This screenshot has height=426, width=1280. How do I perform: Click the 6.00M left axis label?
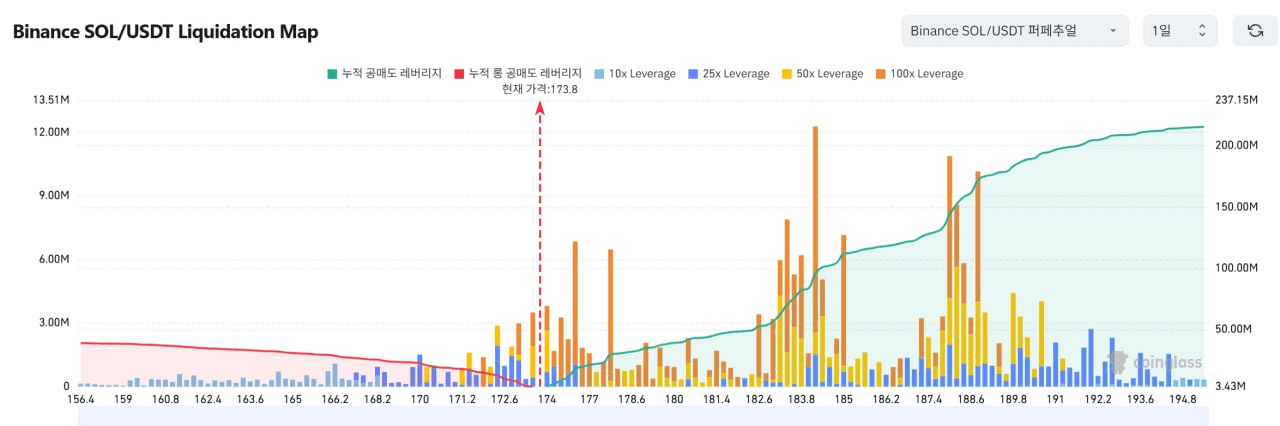[x=54, y=259]
